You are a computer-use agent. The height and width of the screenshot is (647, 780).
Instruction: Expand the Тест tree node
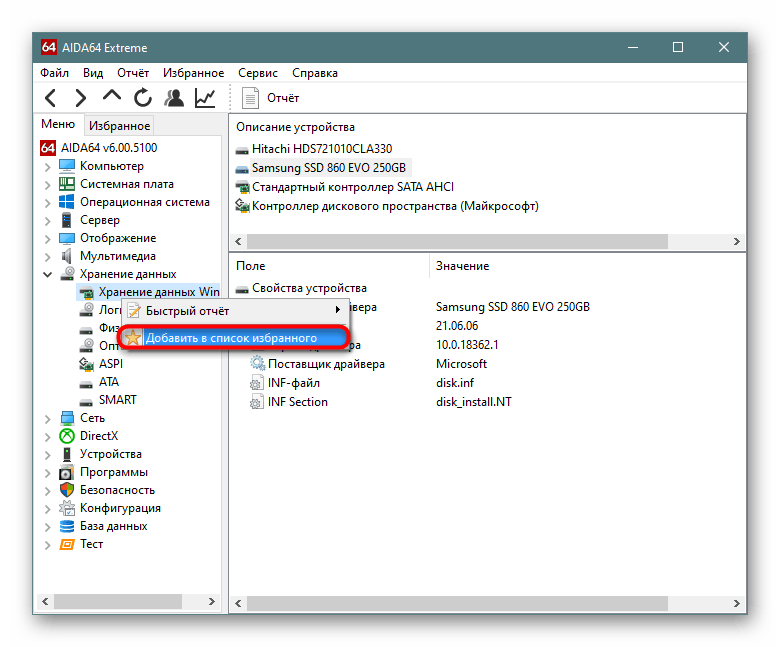pyautogui.click(x=47, y=545)
